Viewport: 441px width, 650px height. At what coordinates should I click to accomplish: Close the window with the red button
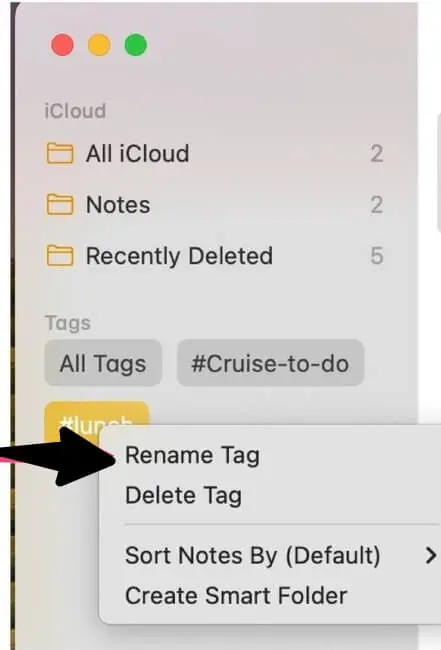[62, 45]
